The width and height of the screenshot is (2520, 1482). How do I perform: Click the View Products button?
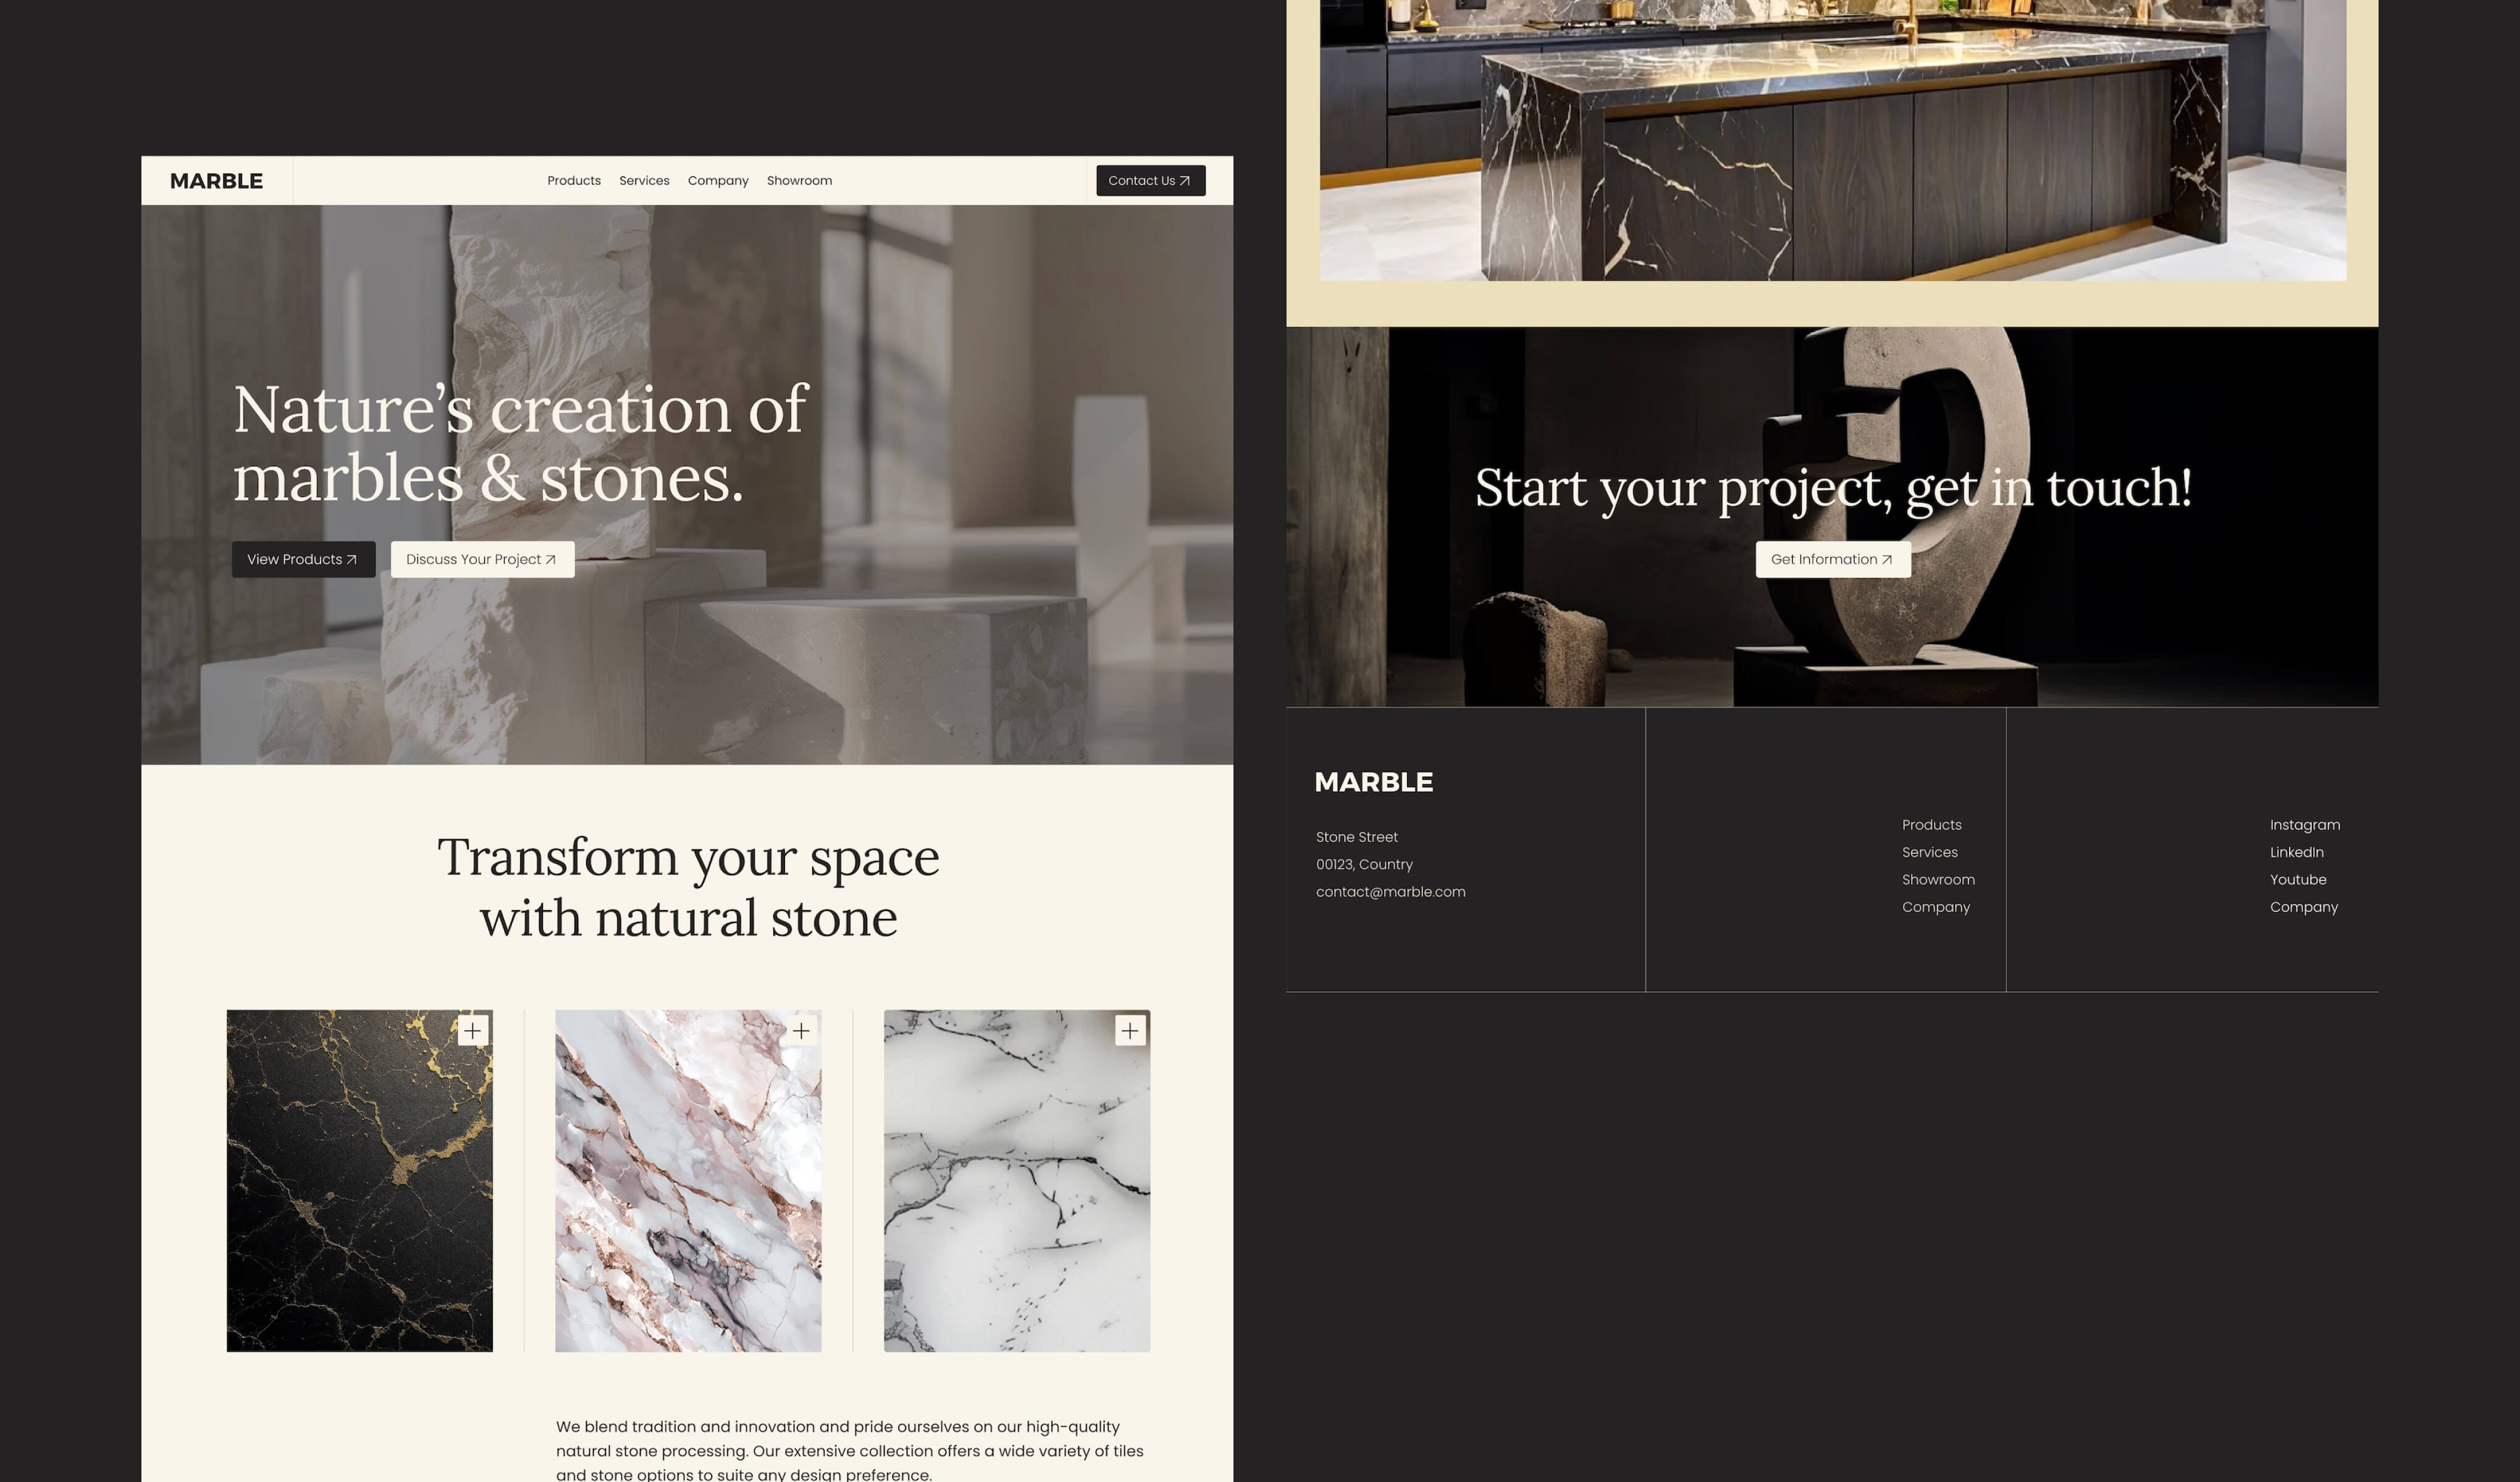click(304, 559)
